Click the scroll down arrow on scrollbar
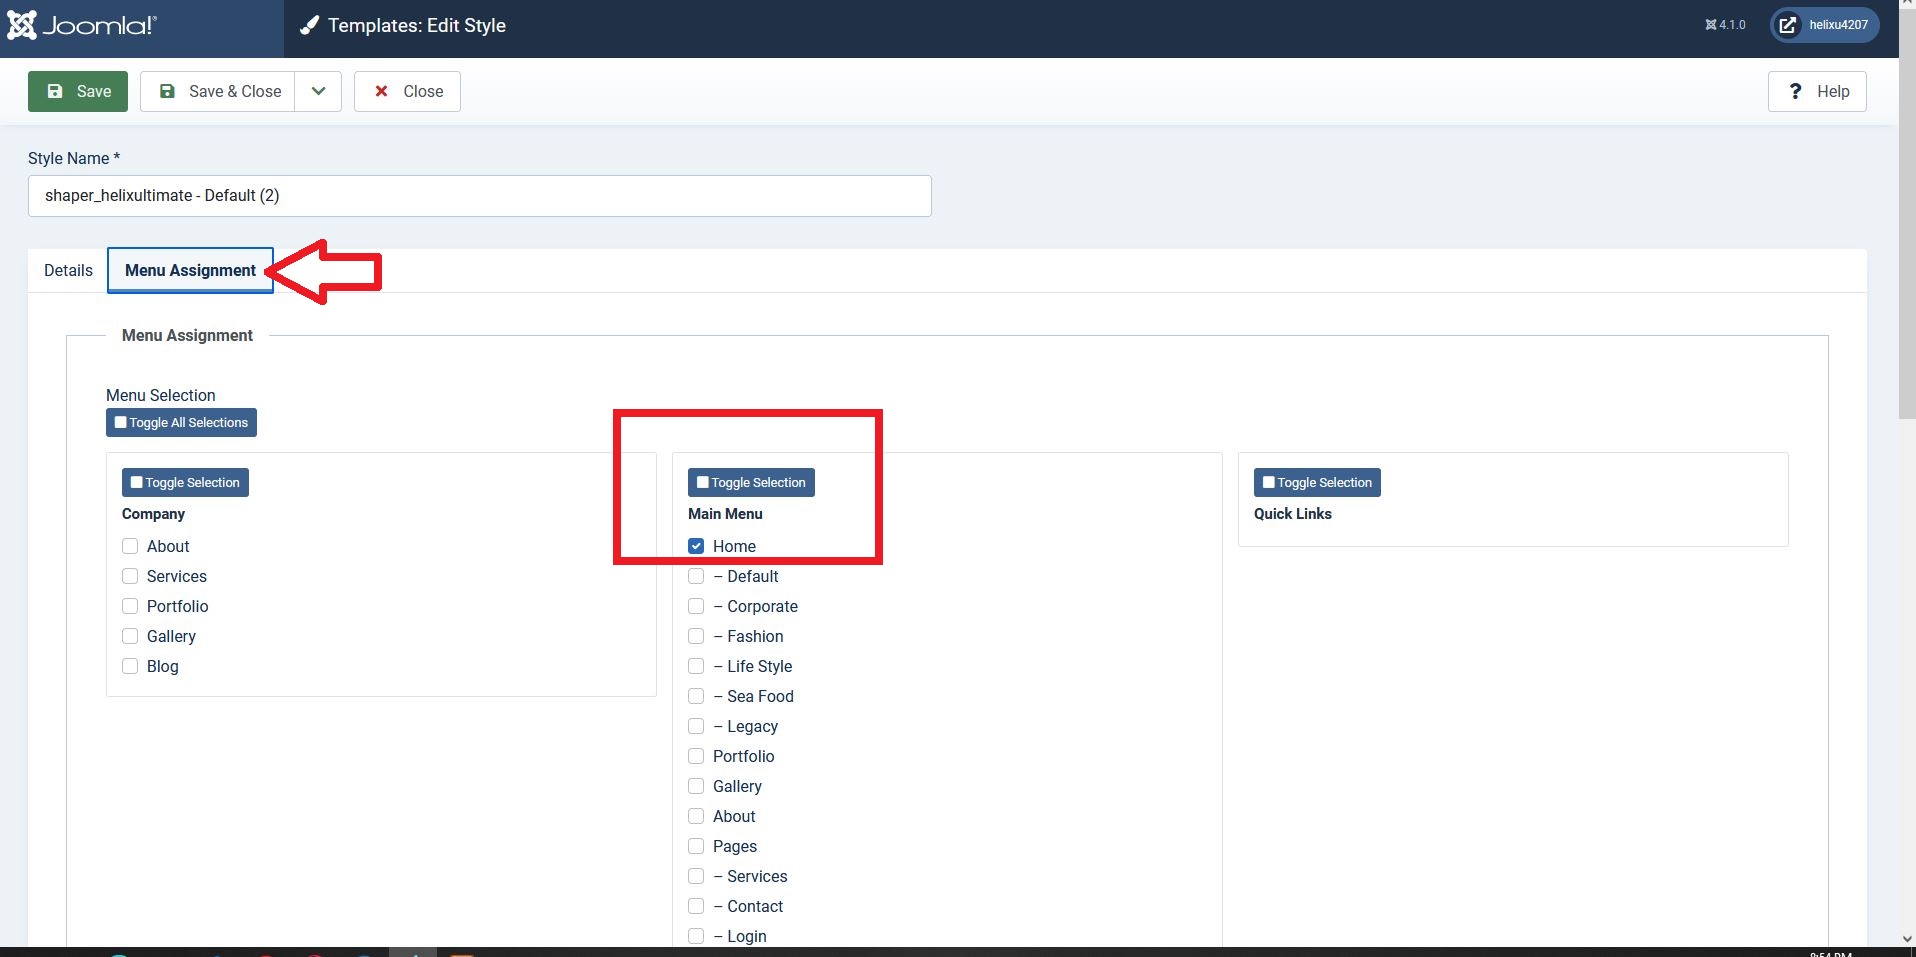Screen dimensions: 1916x957 pos(1906,938)
